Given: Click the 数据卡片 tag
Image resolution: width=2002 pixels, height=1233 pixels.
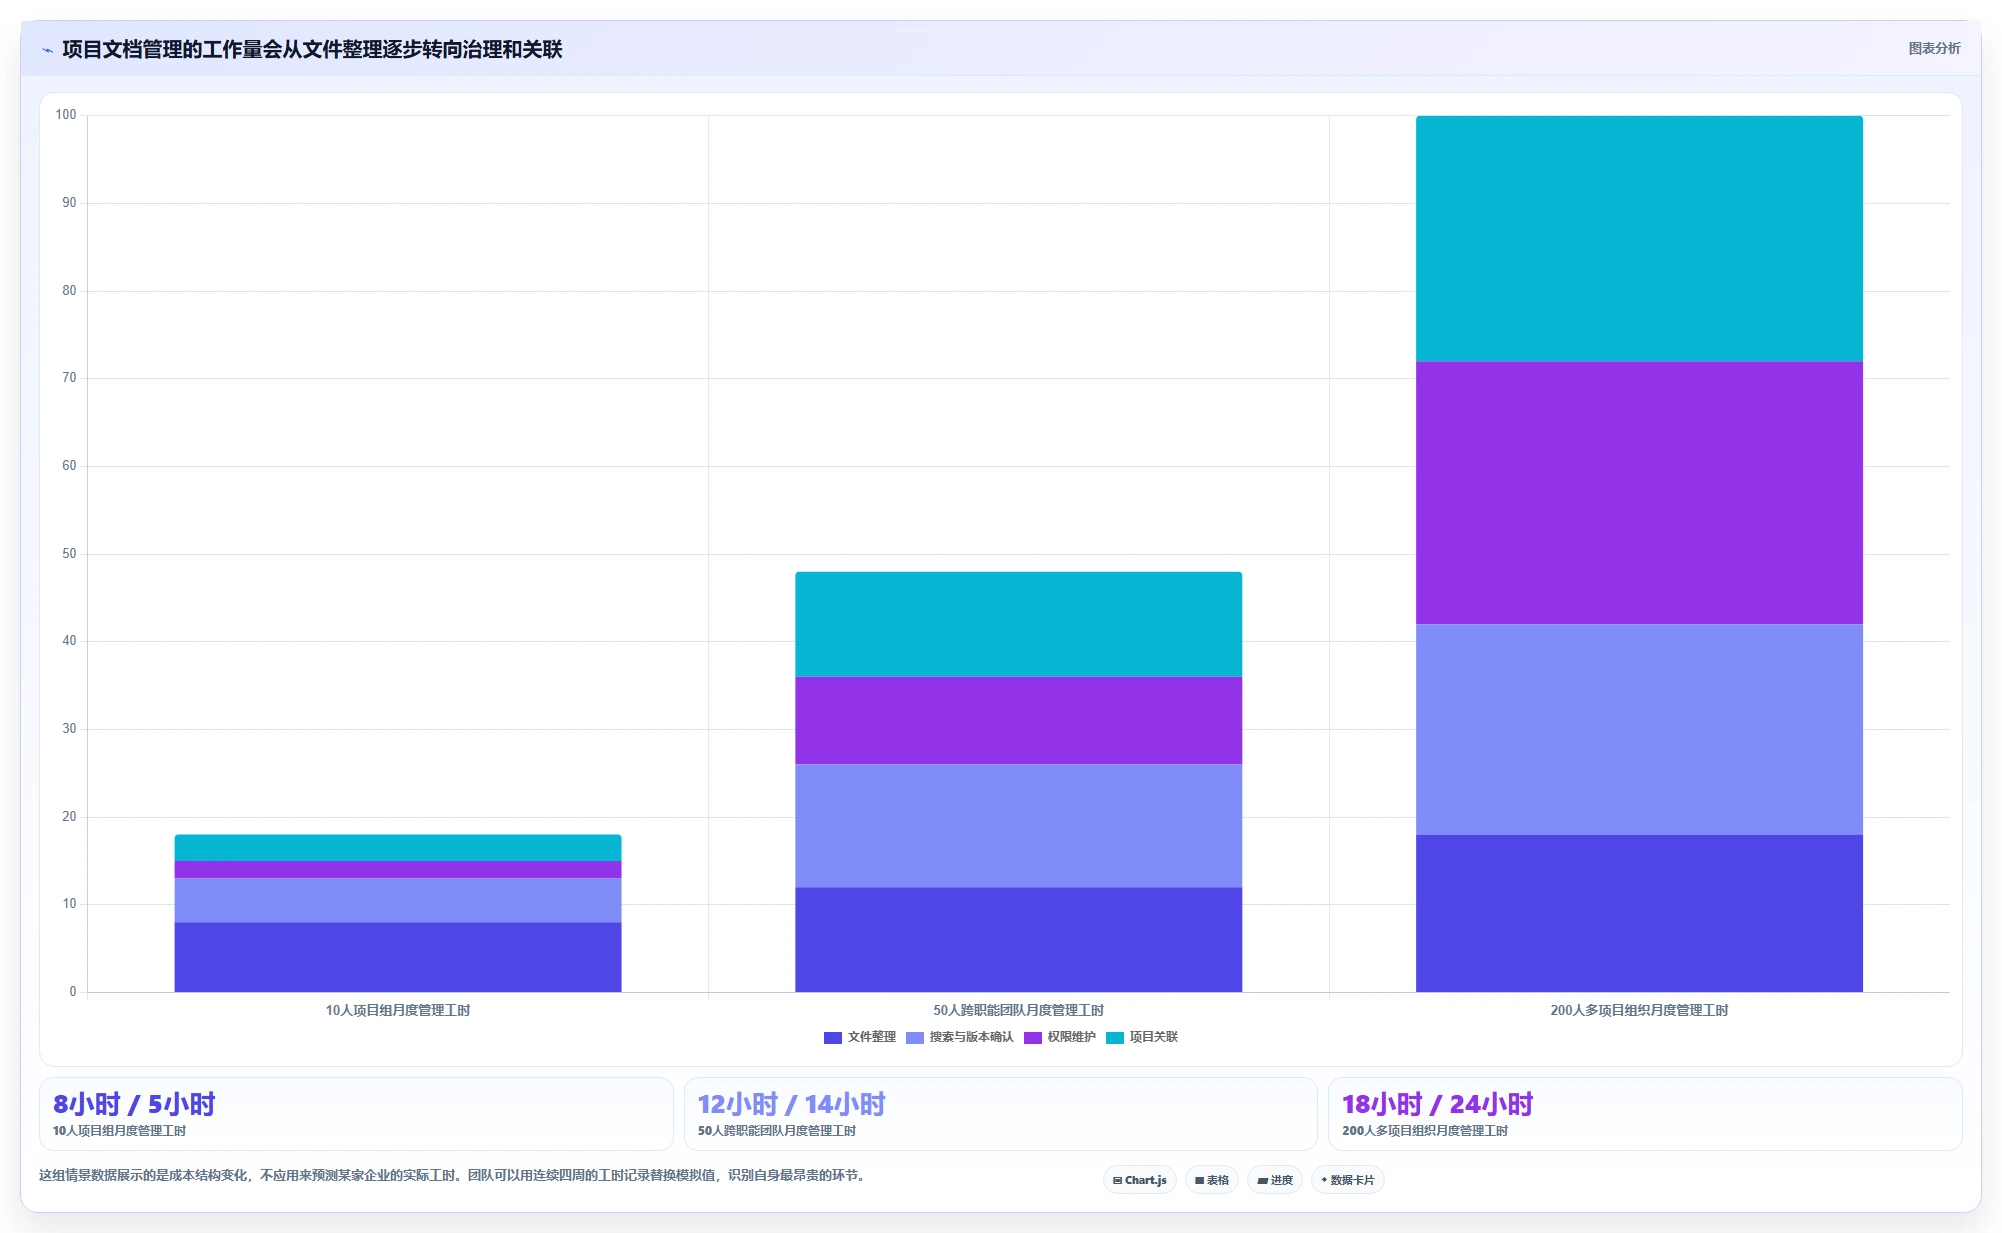Looking at the screenshot, I should (x=1348, y=1180).
